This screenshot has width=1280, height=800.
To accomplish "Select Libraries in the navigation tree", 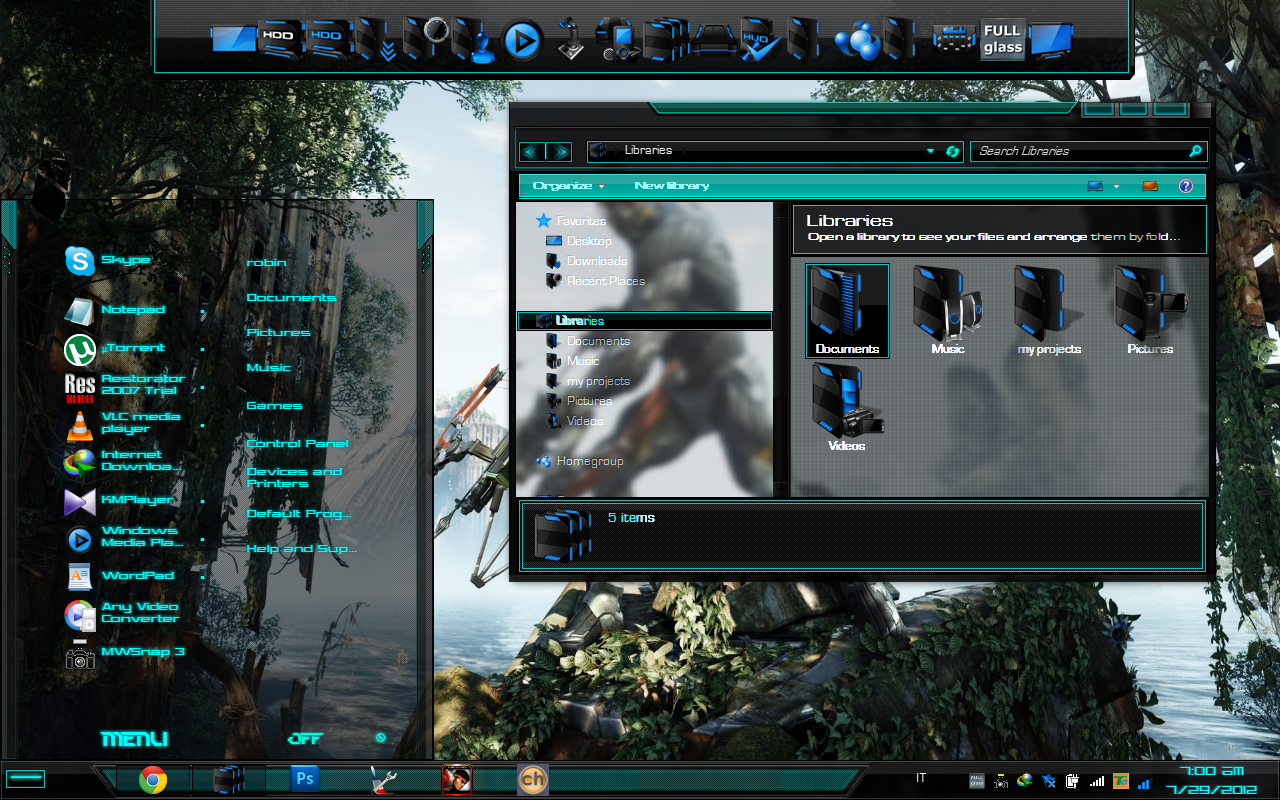I will [x=645, y=321].
